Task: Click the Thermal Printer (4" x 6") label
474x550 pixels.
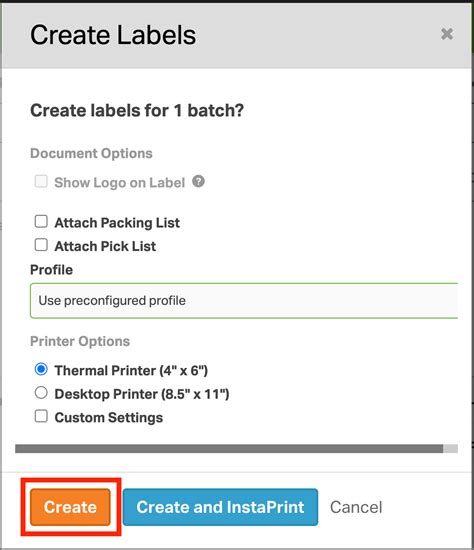Action: (131, 371)
